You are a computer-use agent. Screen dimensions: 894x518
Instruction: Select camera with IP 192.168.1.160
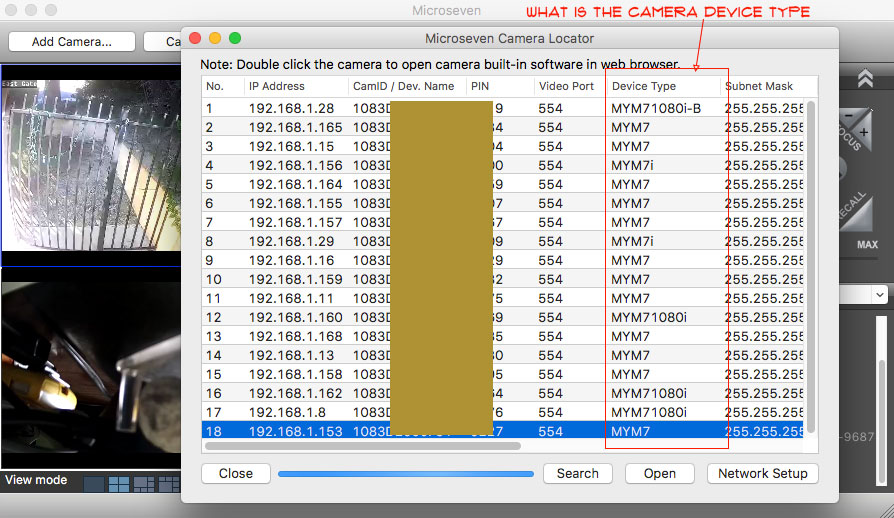(502, 317)
